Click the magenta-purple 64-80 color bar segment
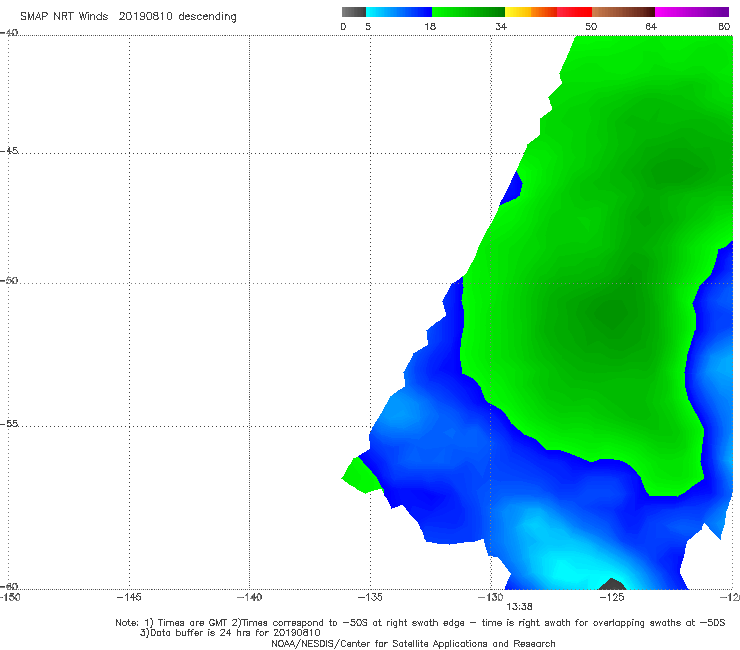Image resolution: width=740 pixels, height=650 pixels. [692, 12]
